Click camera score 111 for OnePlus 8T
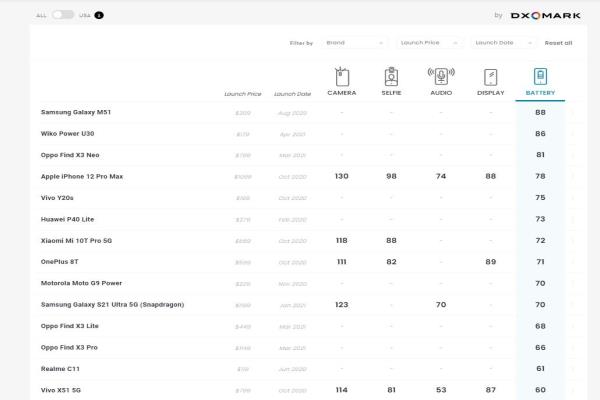This screenshot has width=600, height=400. tap(342, 262)
